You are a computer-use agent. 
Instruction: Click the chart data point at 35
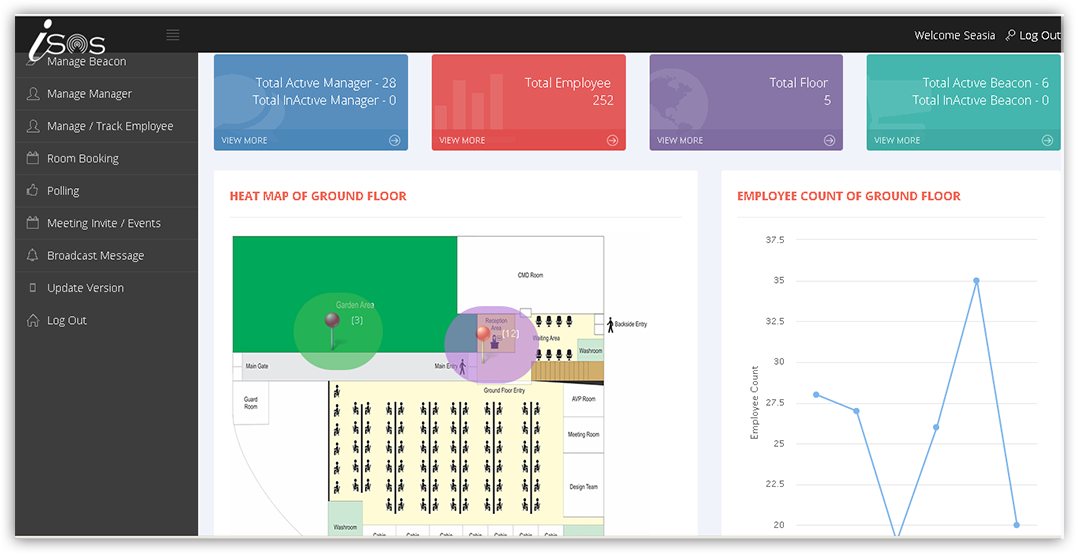[976, 280]
